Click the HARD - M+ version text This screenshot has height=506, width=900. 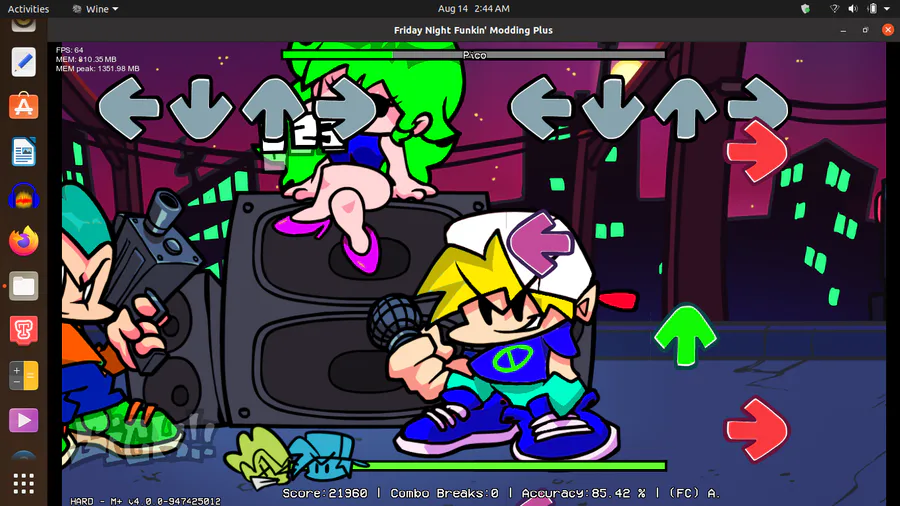pos(145,501)
